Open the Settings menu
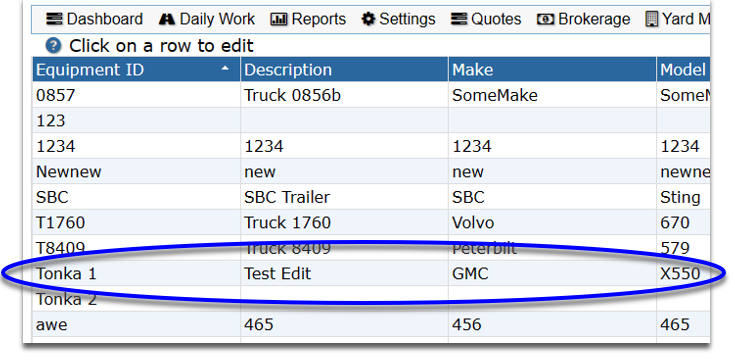Screen dimensions: 735x361 pos(398,19)
